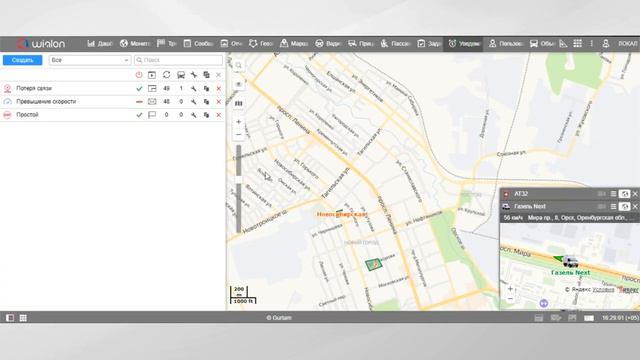The width and height of the screenshot is (640, 360).
Task: Open the Passengers tab
Action: [x=395, y=43]
